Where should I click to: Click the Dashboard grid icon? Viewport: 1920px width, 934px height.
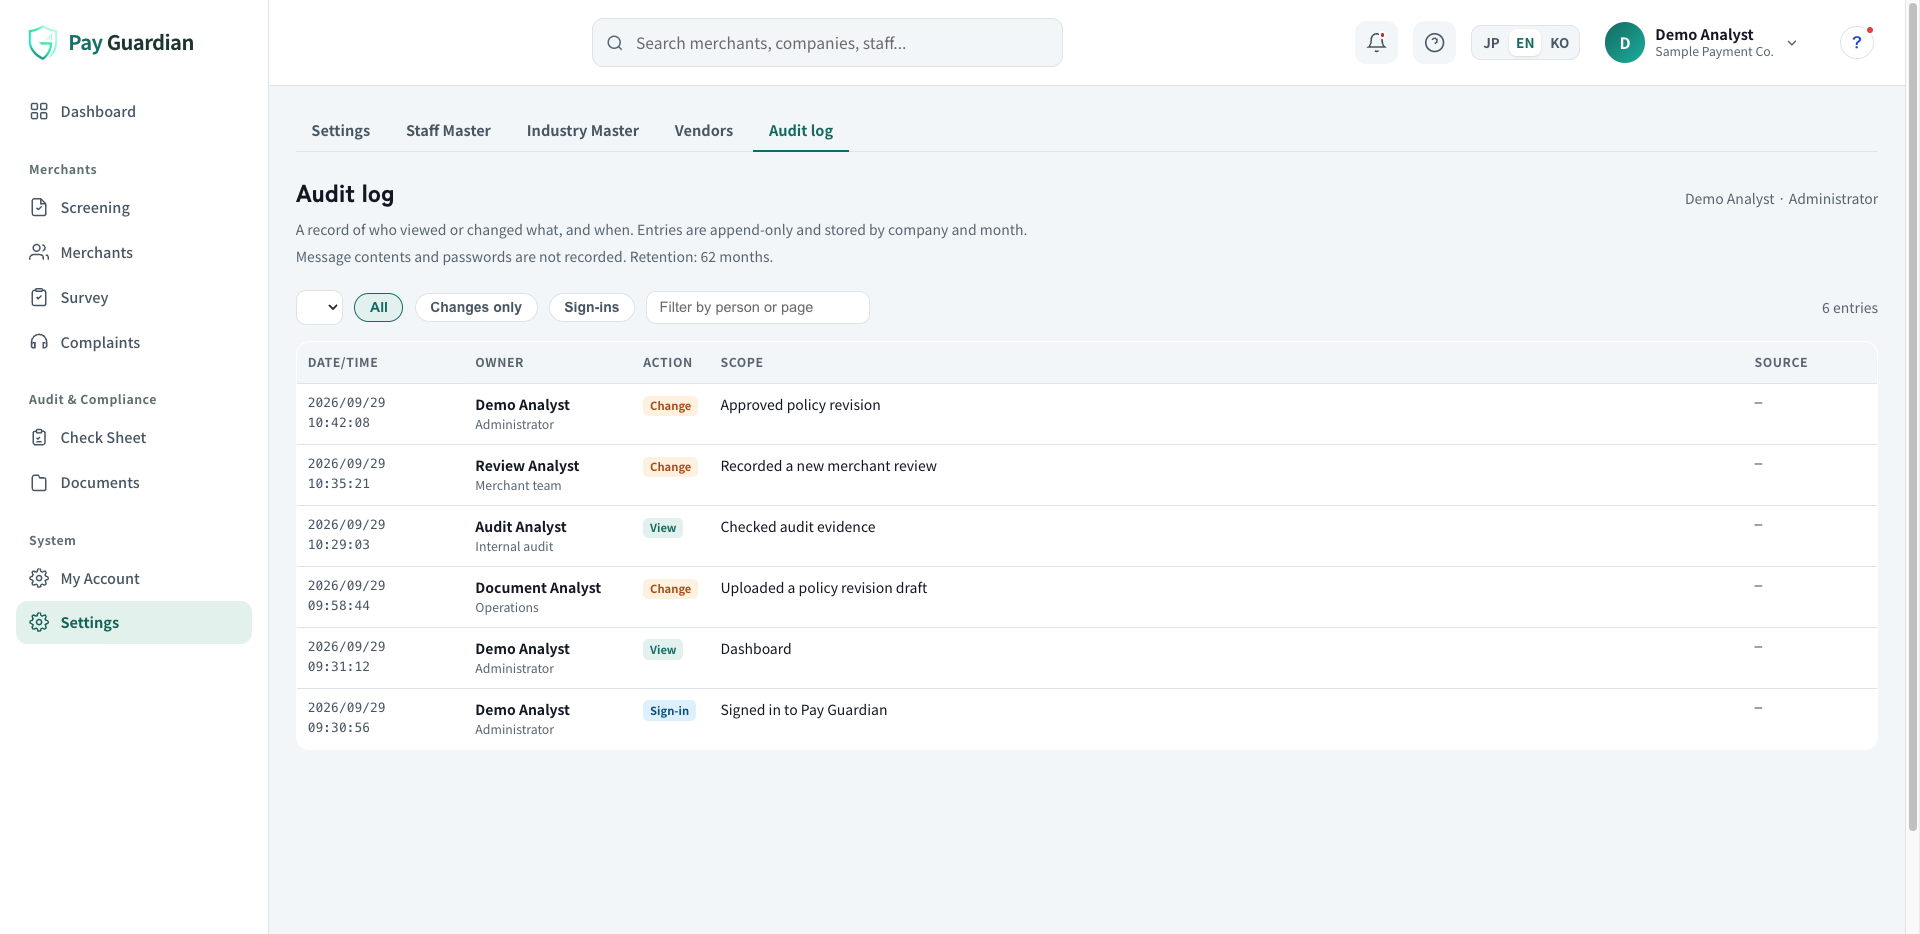click(39, 111)
